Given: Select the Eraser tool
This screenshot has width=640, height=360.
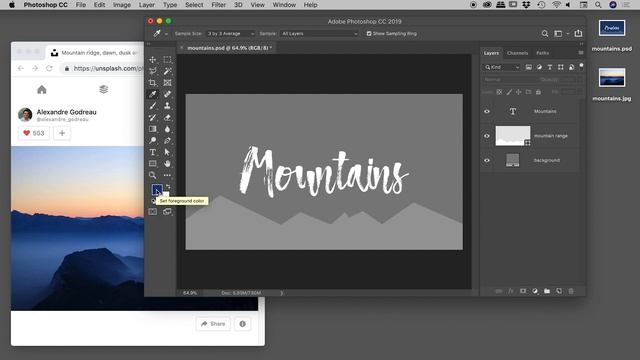Looking at the screenshot, I should coord(167,118).
